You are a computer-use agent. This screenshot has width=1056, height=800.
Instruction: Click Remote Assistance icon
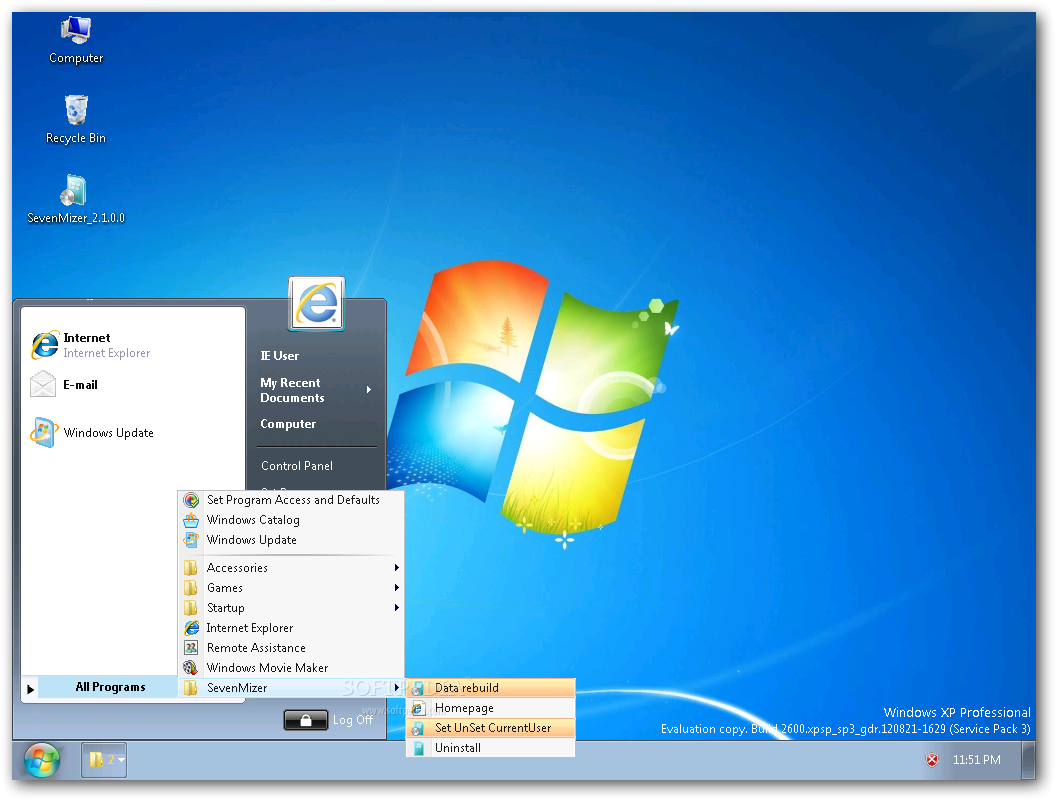[191, 648]
